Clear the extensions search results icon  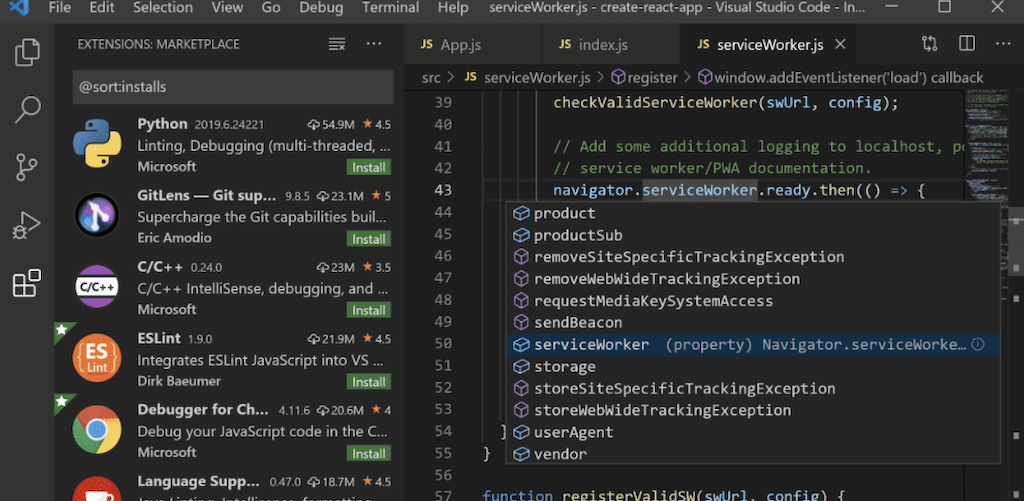click(x=337, y=45)
